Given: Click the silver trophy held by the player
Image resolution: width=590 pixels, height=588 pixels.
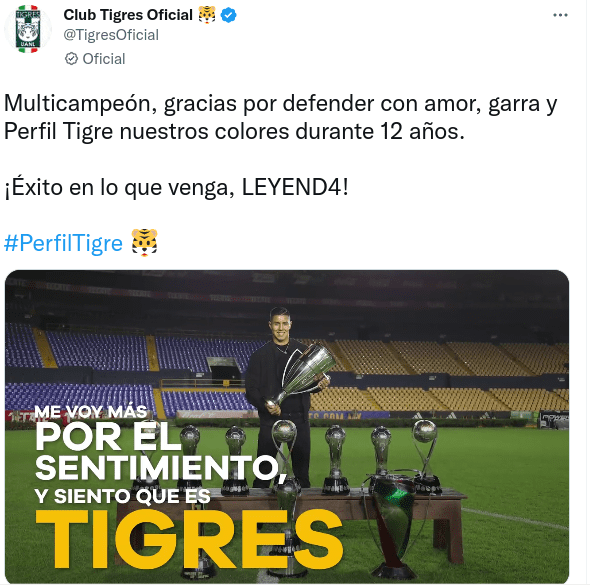Looking at the screenshot, I should click(301, 376).
